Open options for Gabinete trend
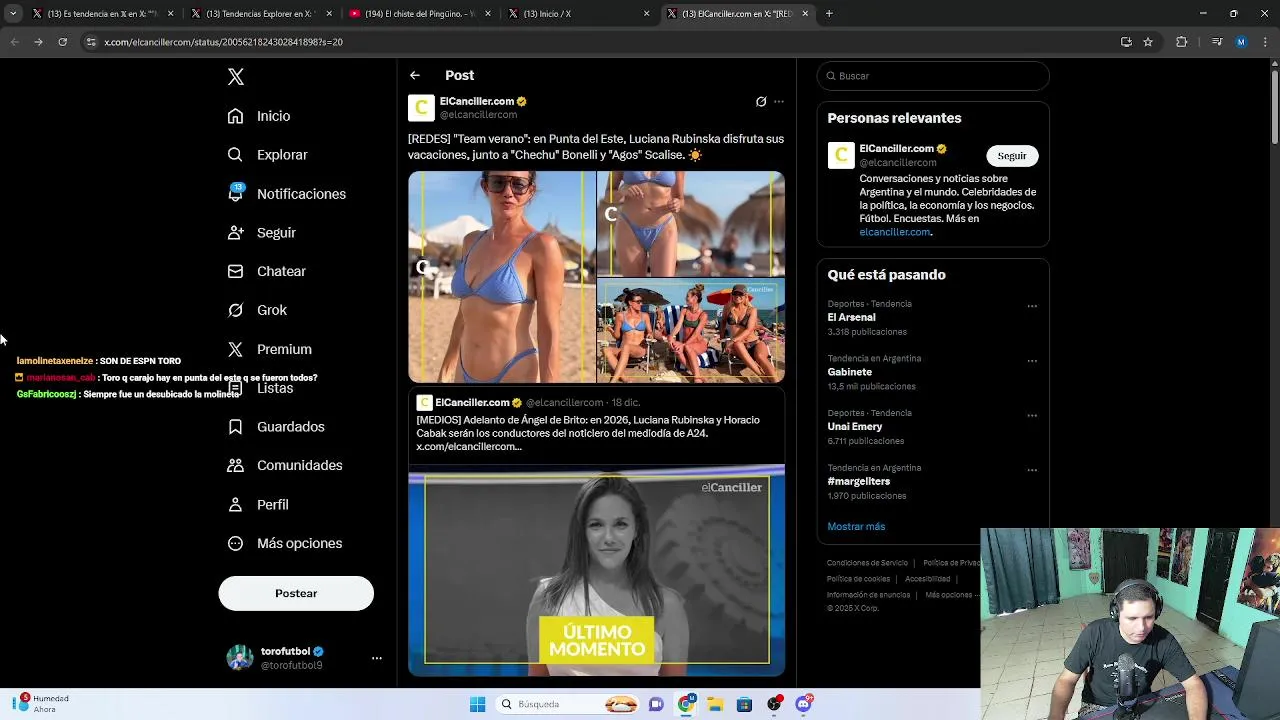 click(x=1032, y=361)
